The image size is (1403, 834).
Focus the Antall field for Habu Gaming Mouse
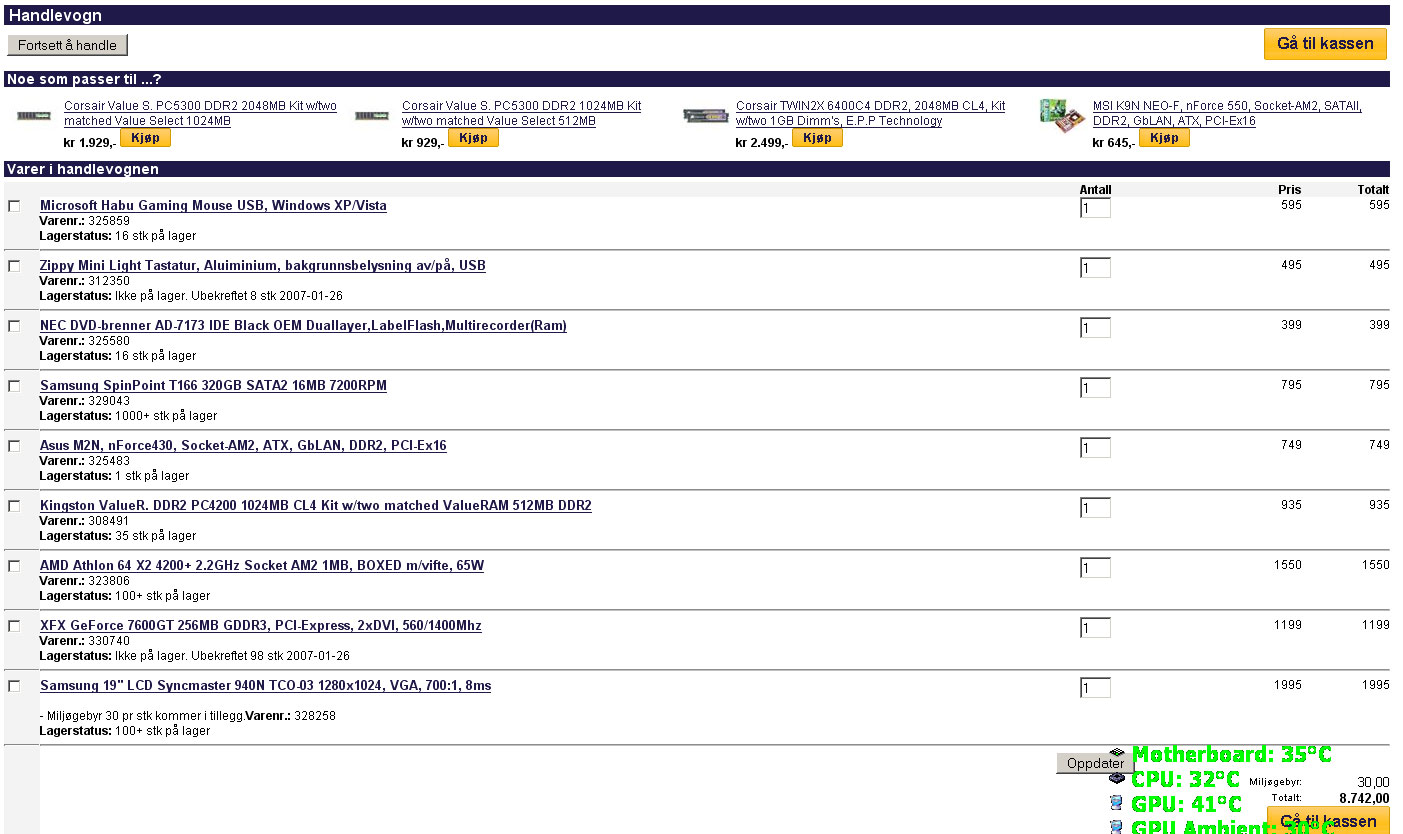pos(1095,208)
